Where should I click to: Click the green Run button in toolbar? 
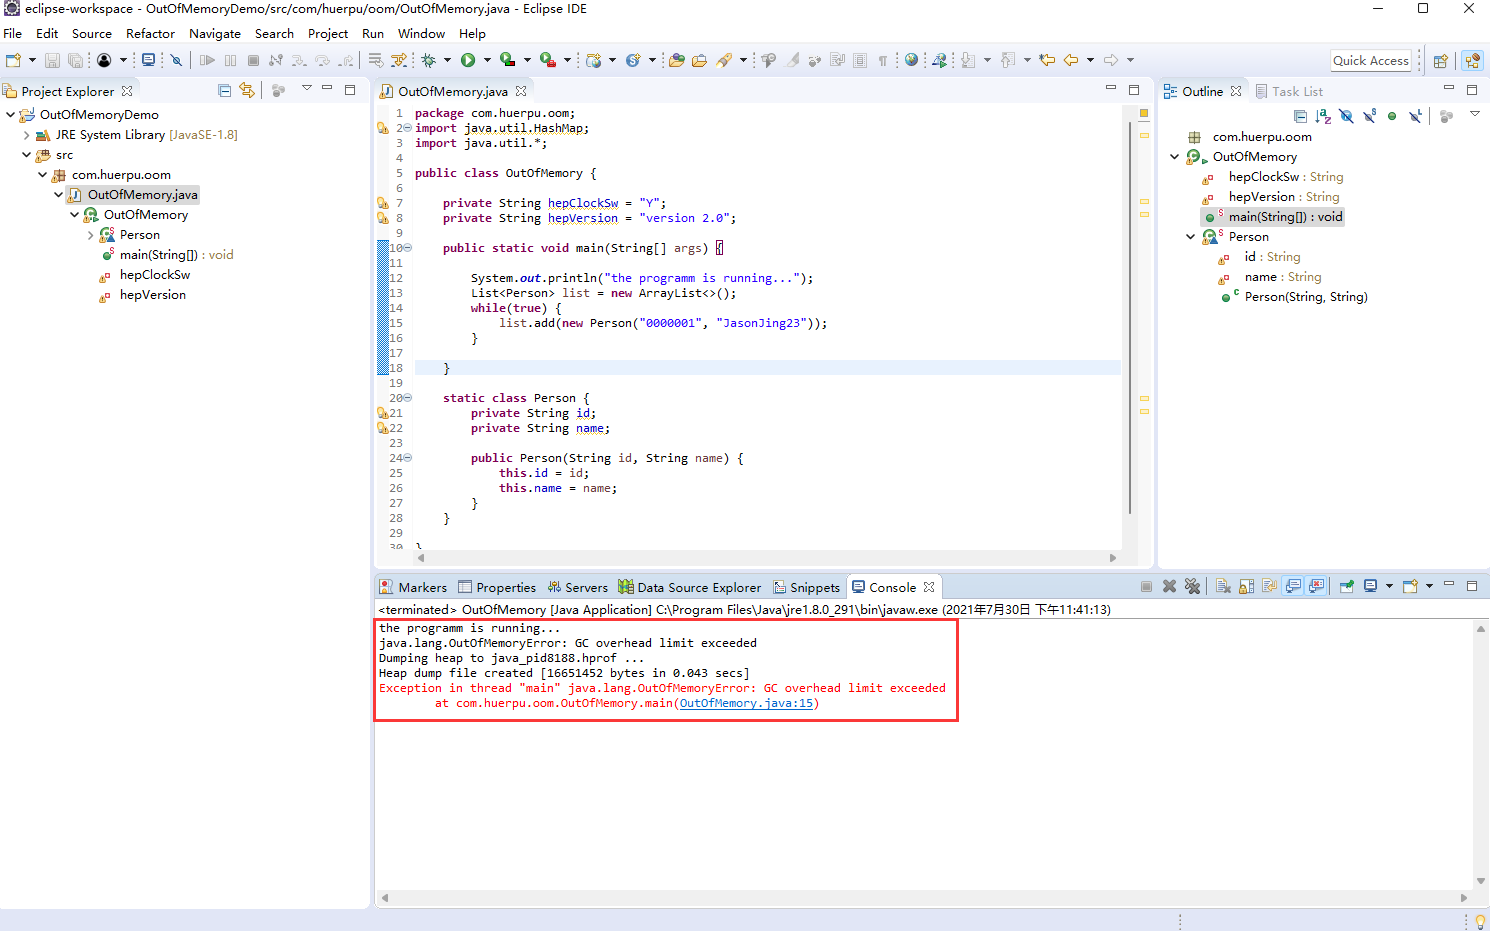pyautogui.click(x=467, y=60)
